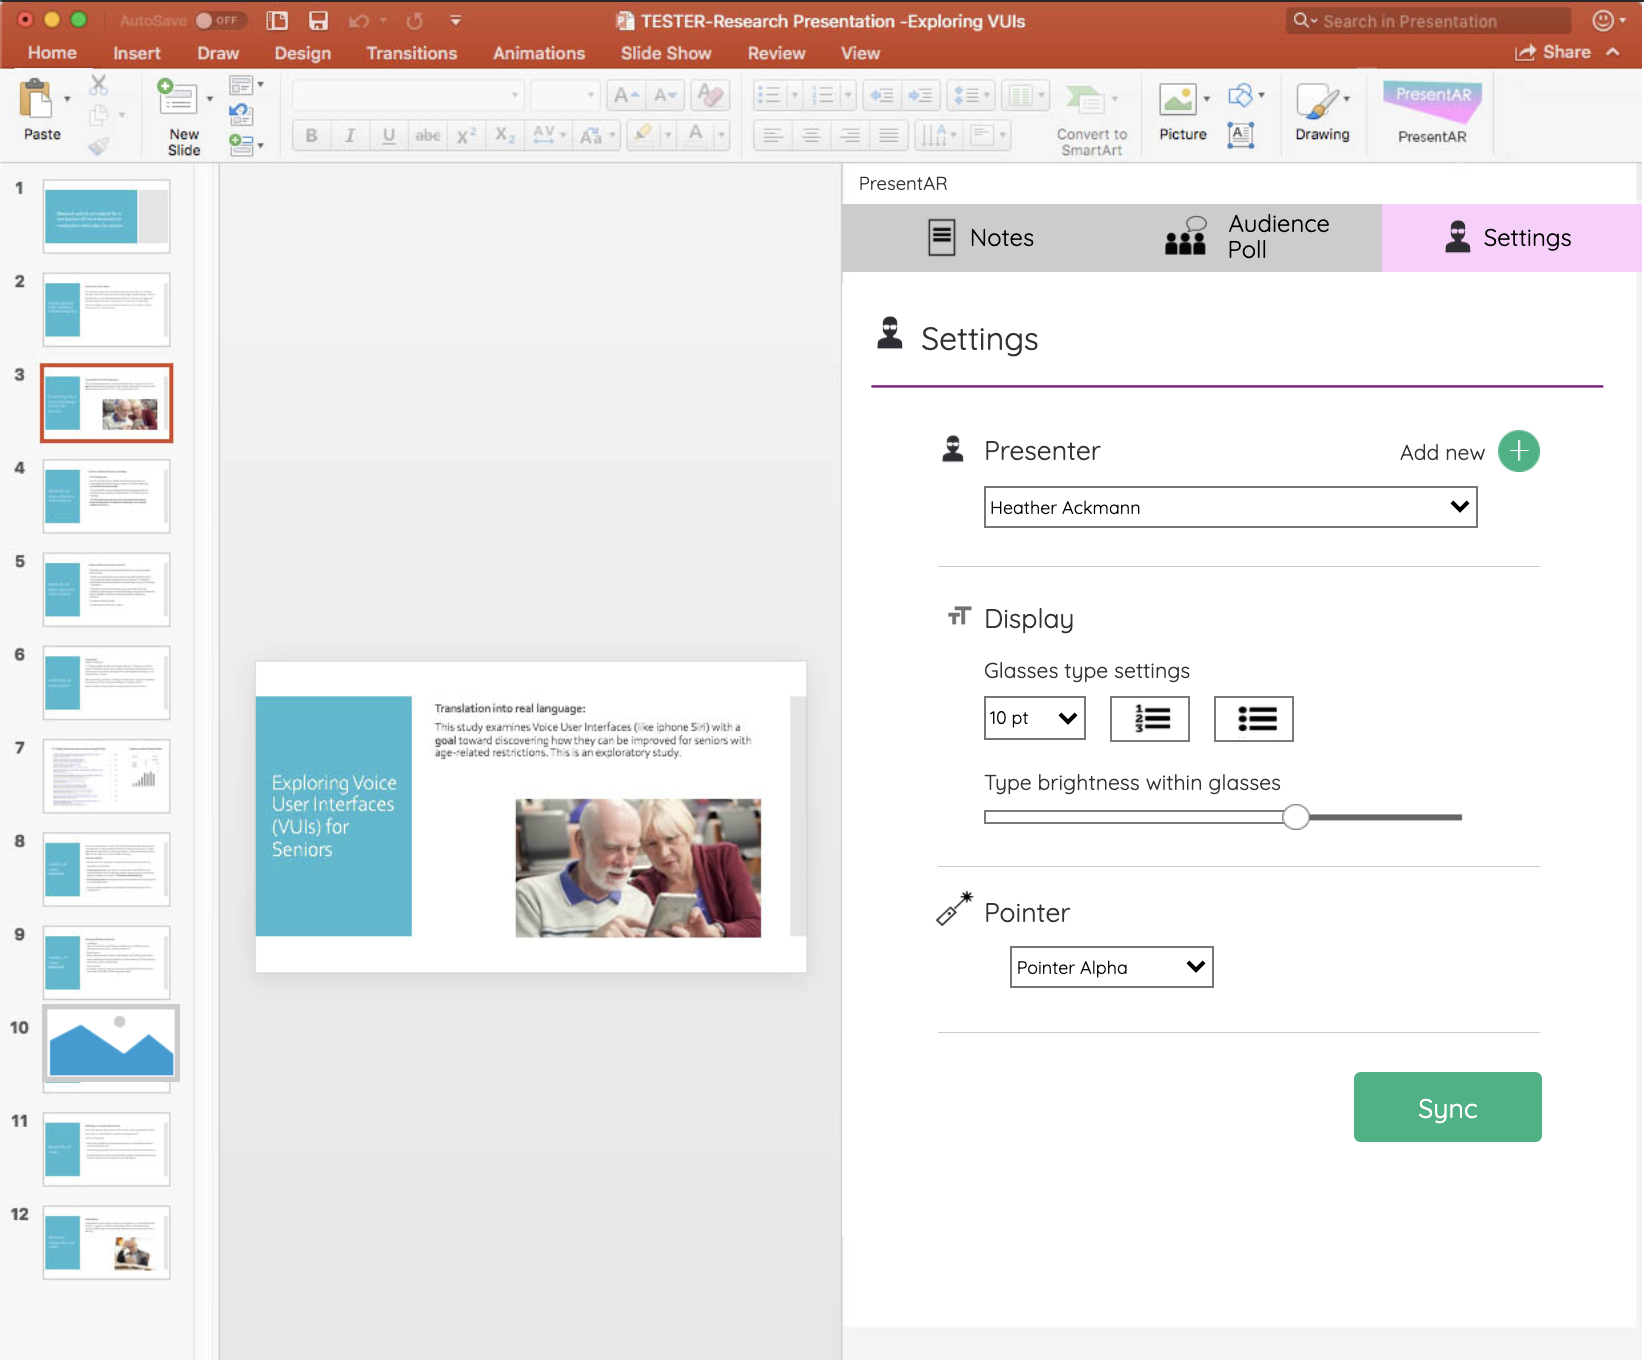This screenshot has width=1644, height=1360.
Task: Click the Bold formatting button
Action: (x=311, y=135)
